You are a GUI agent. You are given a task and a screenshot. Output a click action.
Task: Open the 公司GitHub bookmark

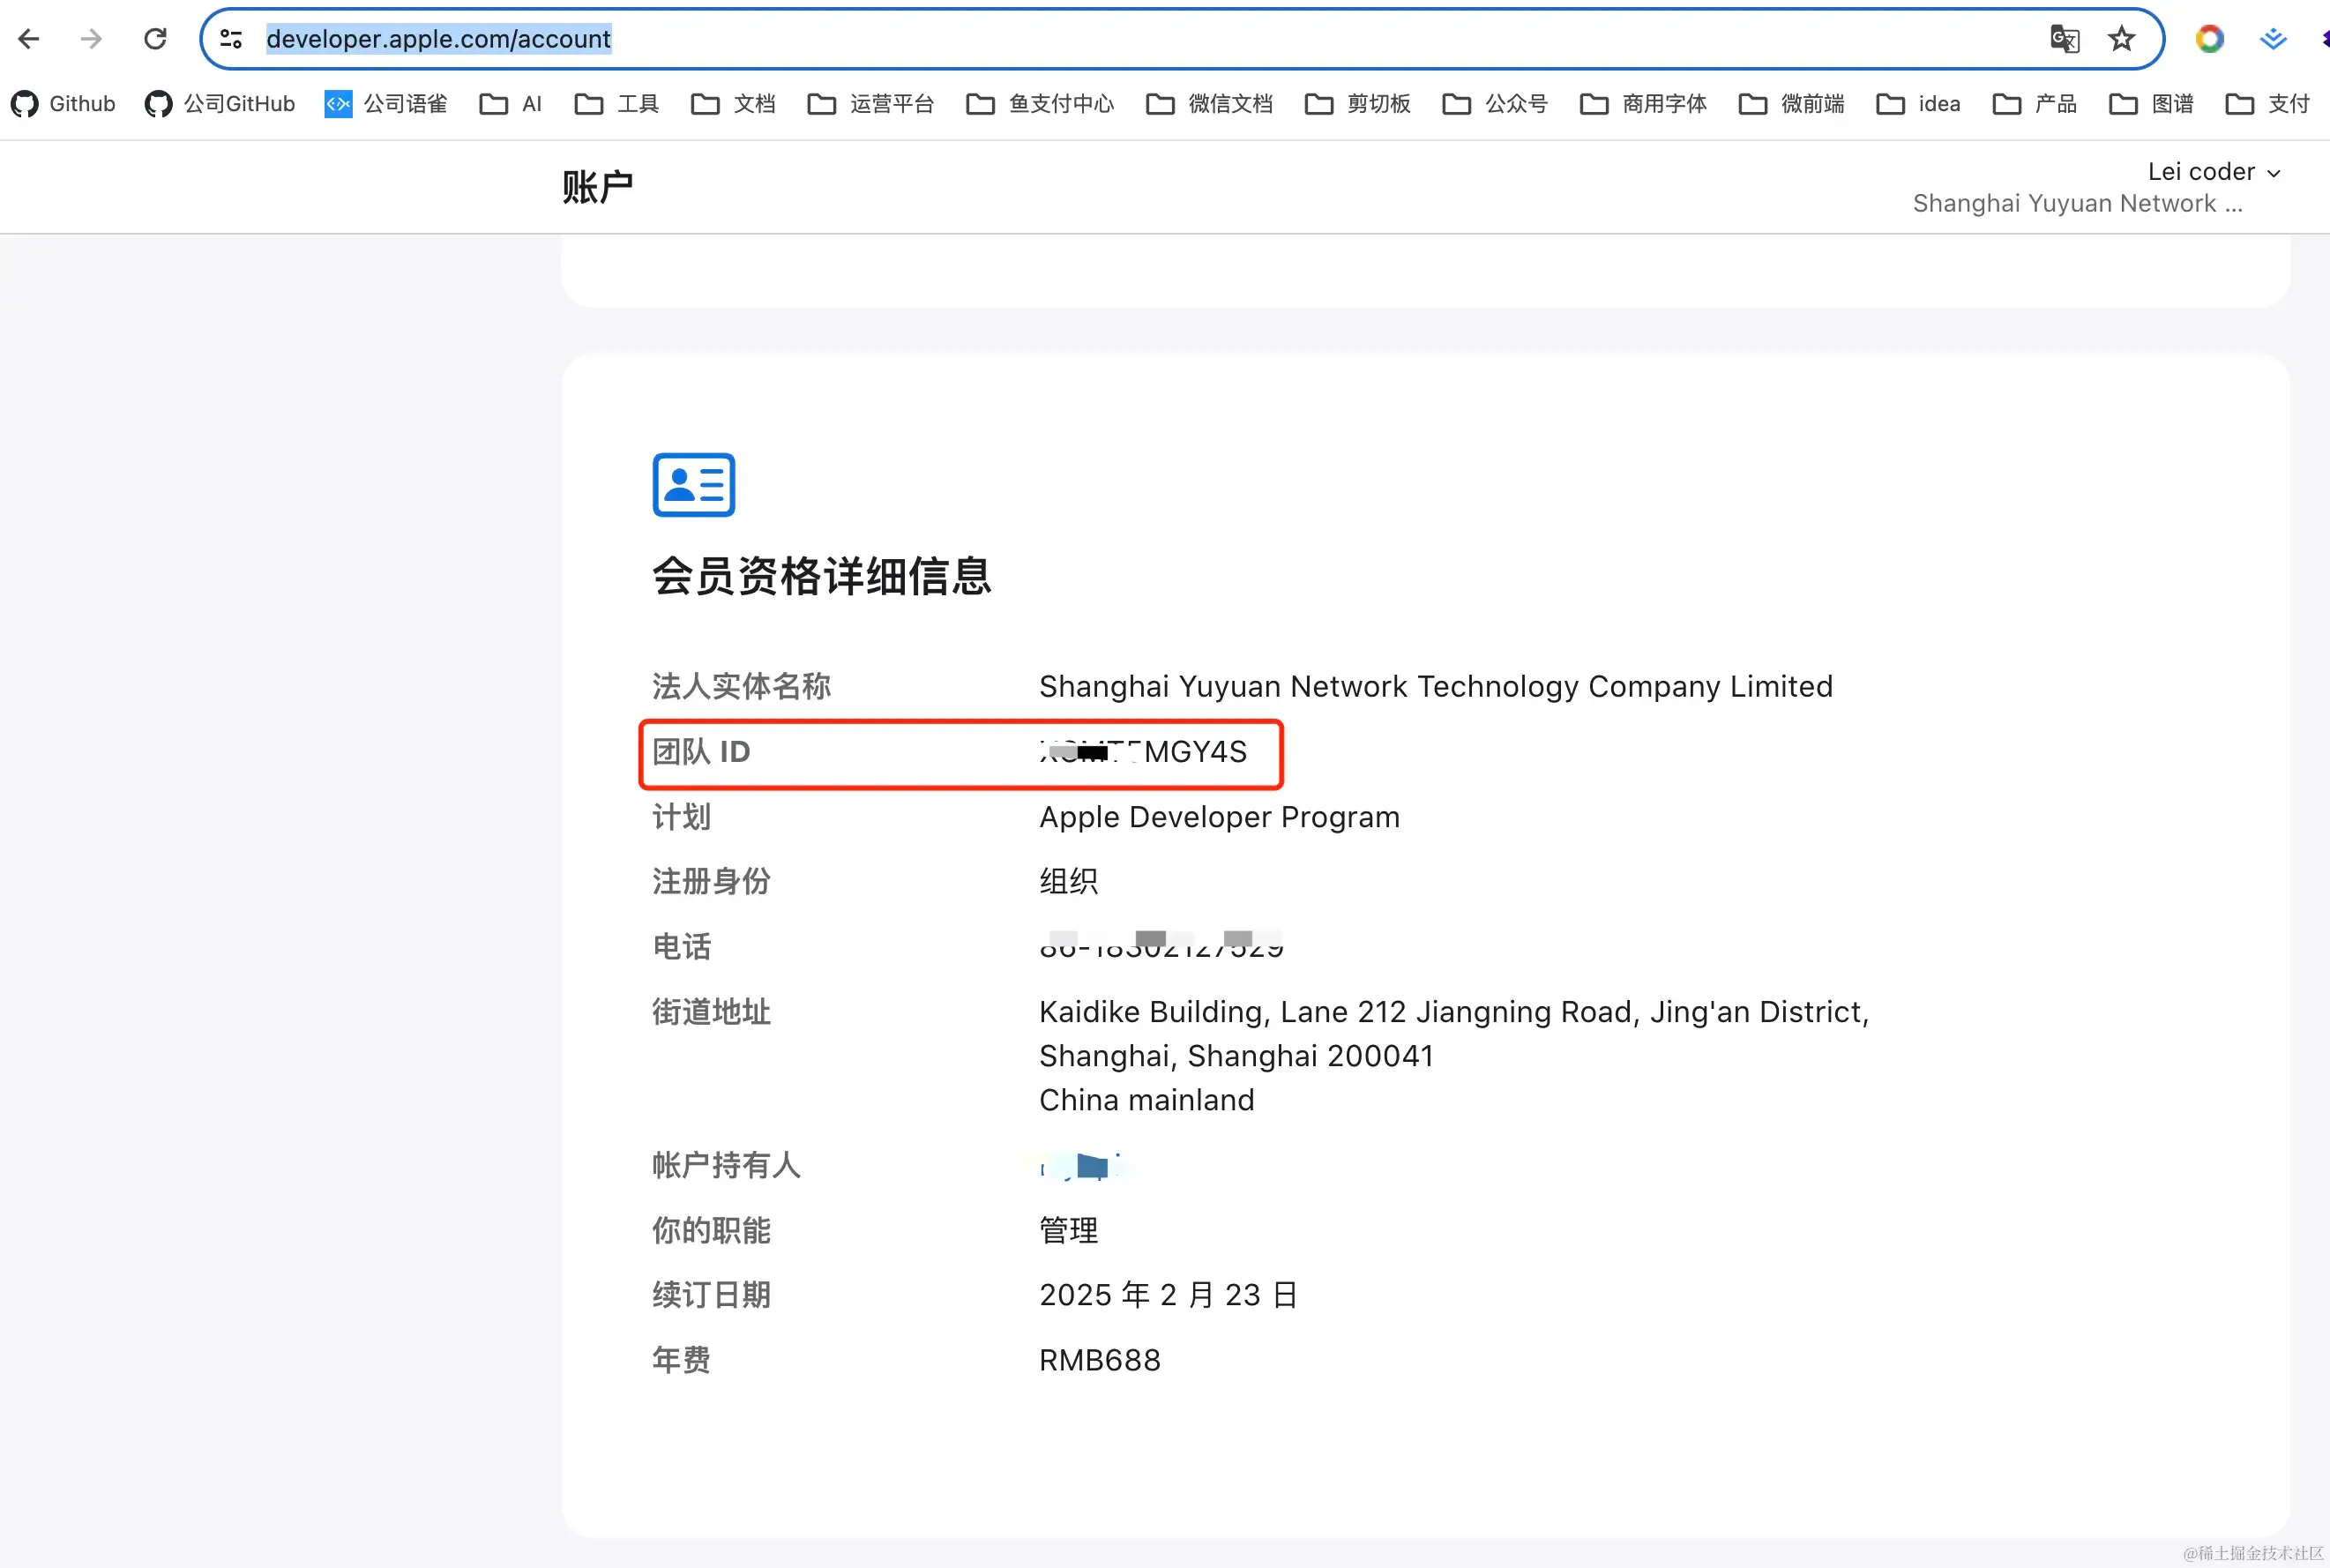220,104
